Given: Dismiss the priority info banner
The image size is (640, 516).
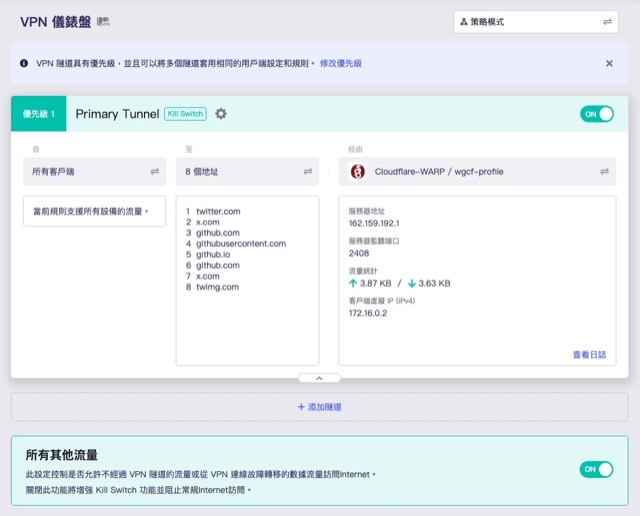Looking at the screenshot, I should (x=609, y=63).
